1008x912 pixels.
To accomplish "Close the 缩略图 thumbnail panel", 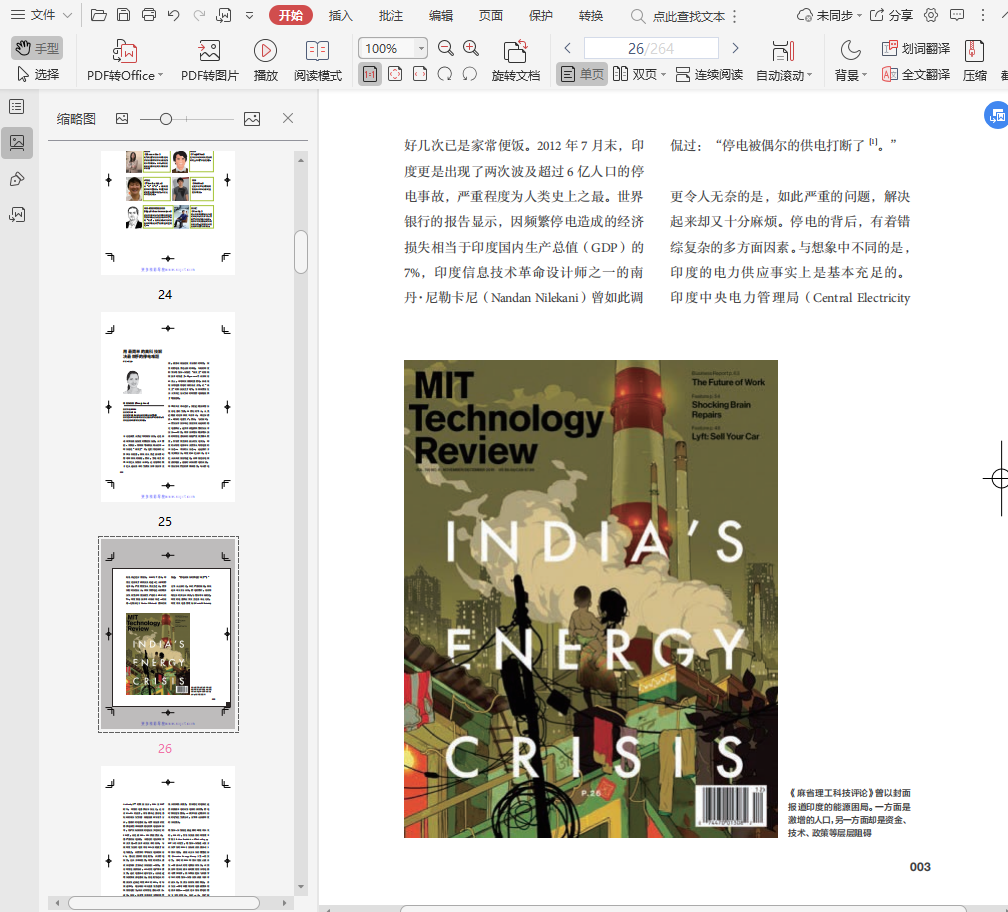I will (288, 118).
